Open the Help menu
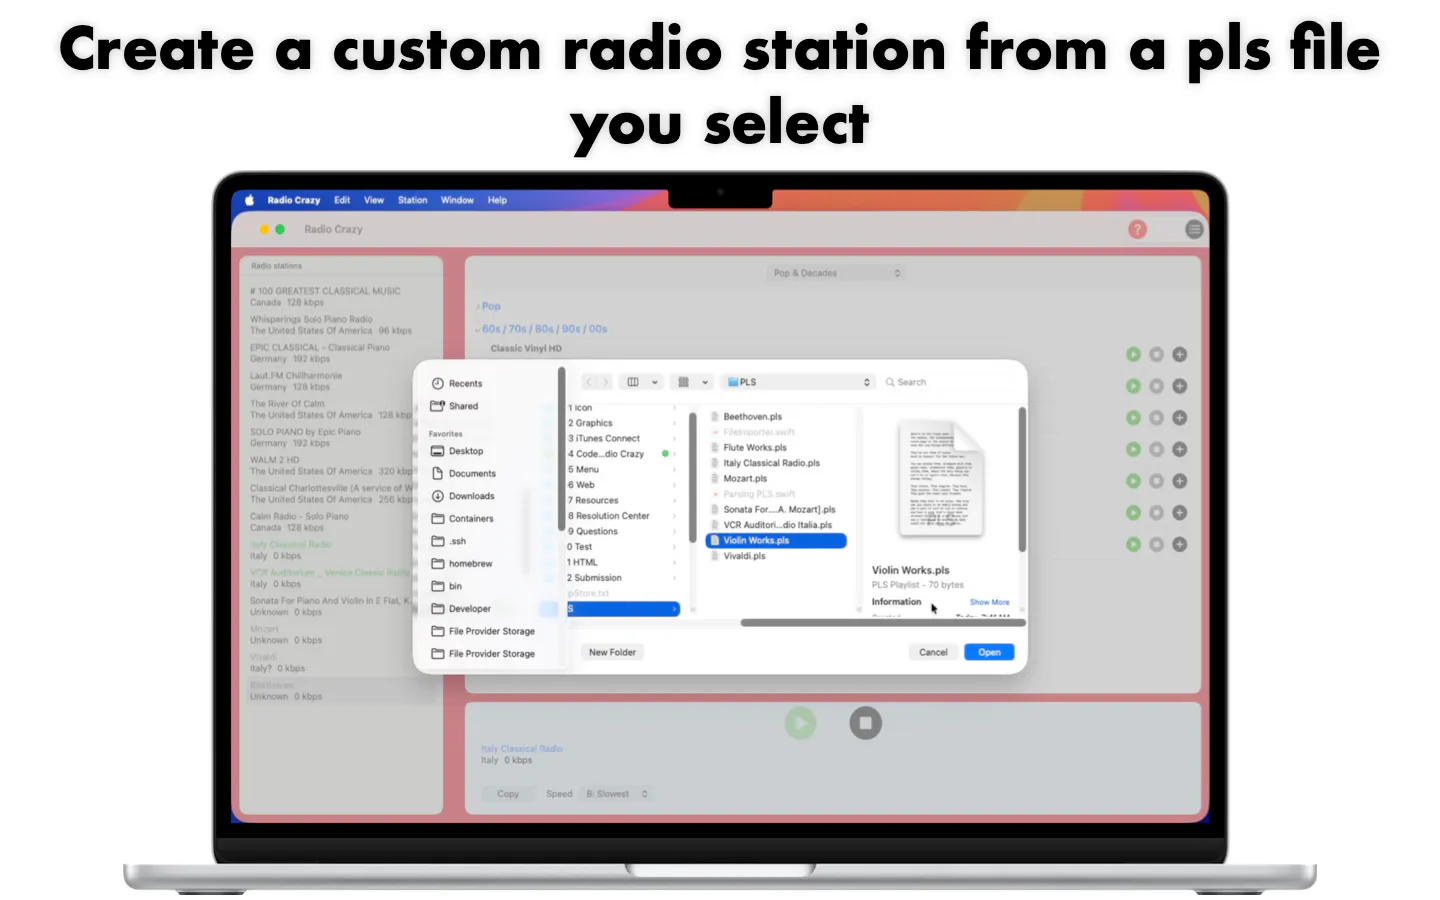The width and height of the screenshot is (1440, 900). (497, 200)
